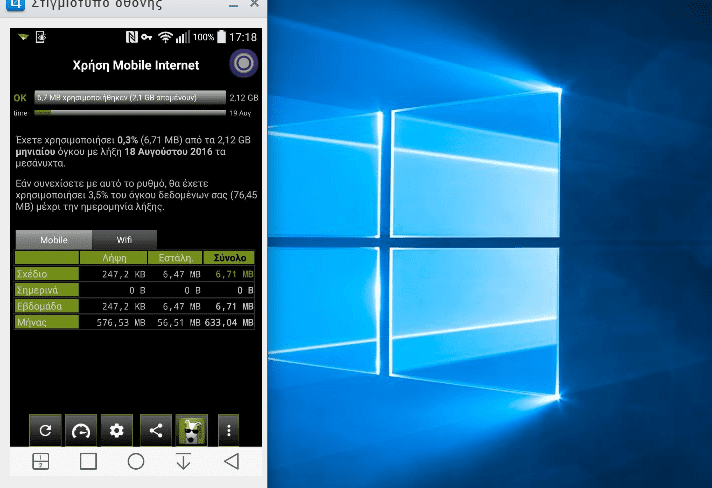Switch to the Mobile tab
This screenshot has width=712, height=488.
54,240
